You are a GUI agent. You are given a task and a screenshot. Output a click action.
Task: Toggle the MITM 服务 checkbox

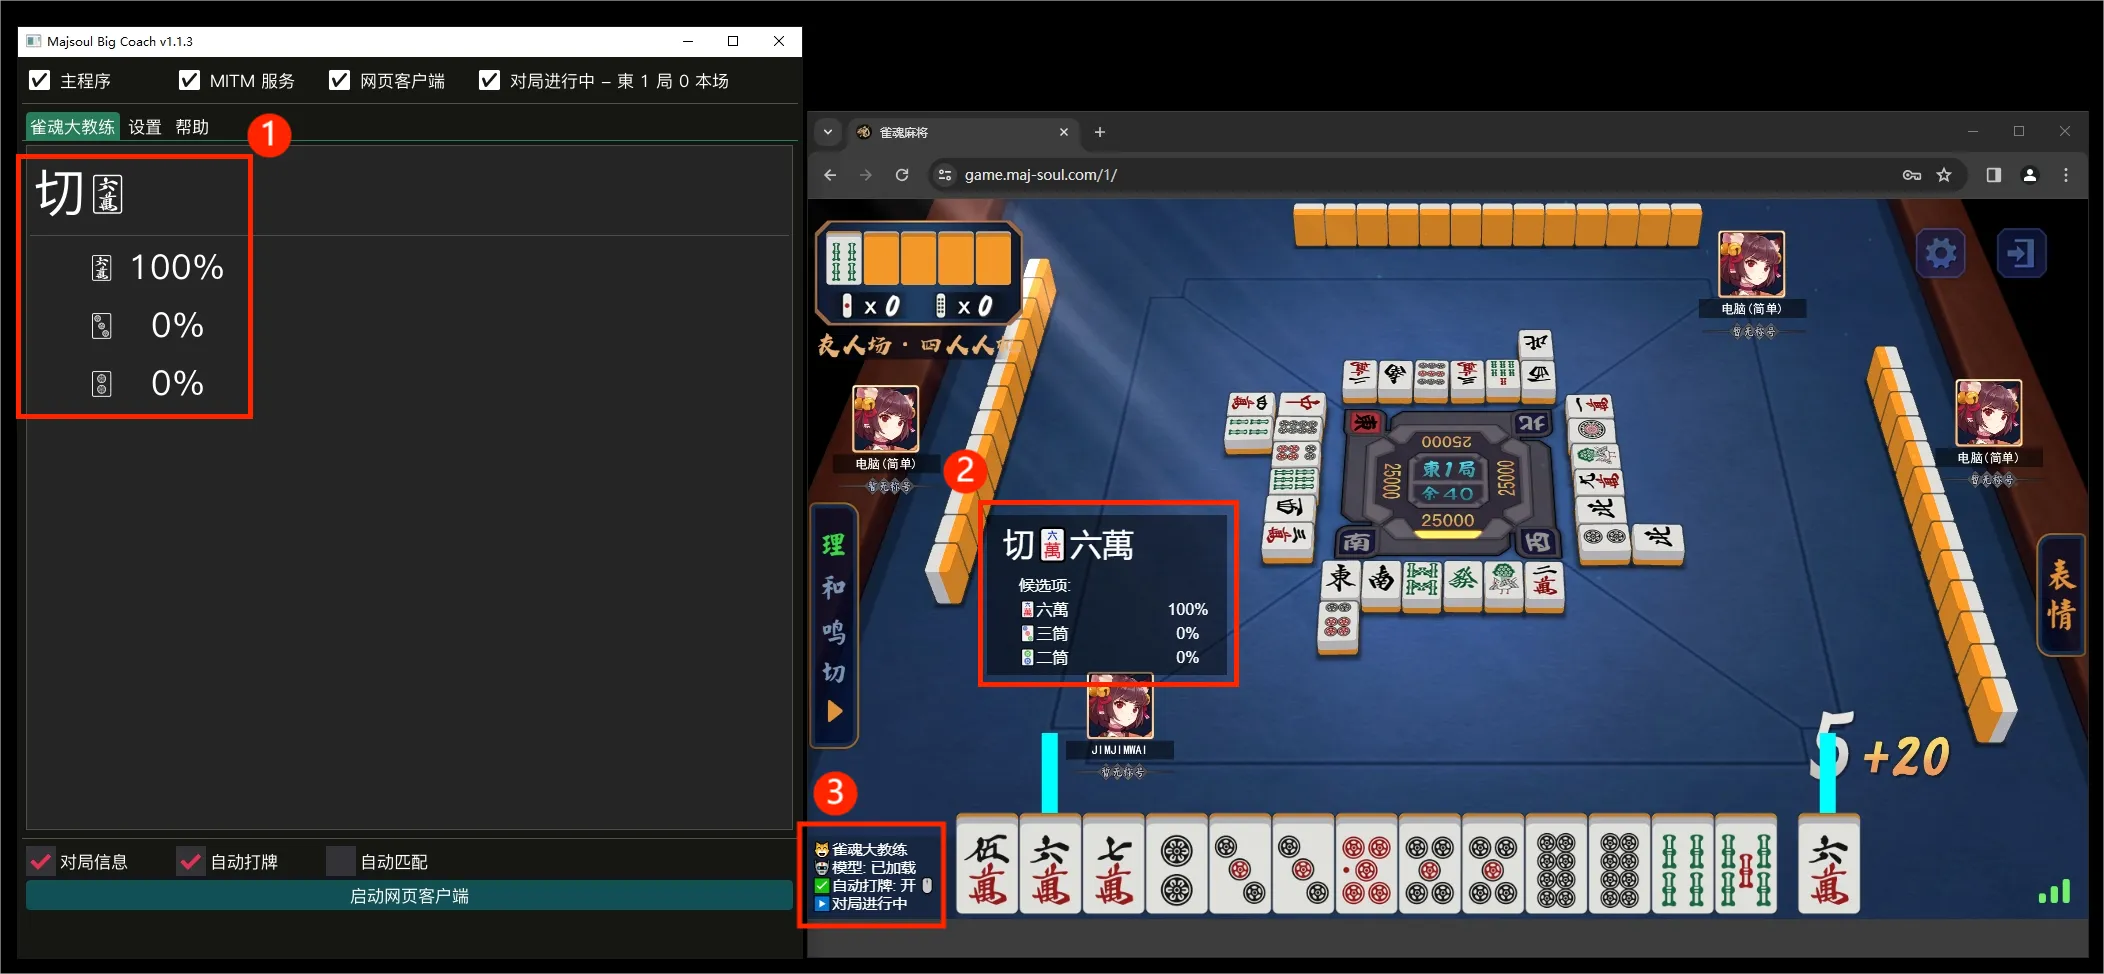[189, 80]
